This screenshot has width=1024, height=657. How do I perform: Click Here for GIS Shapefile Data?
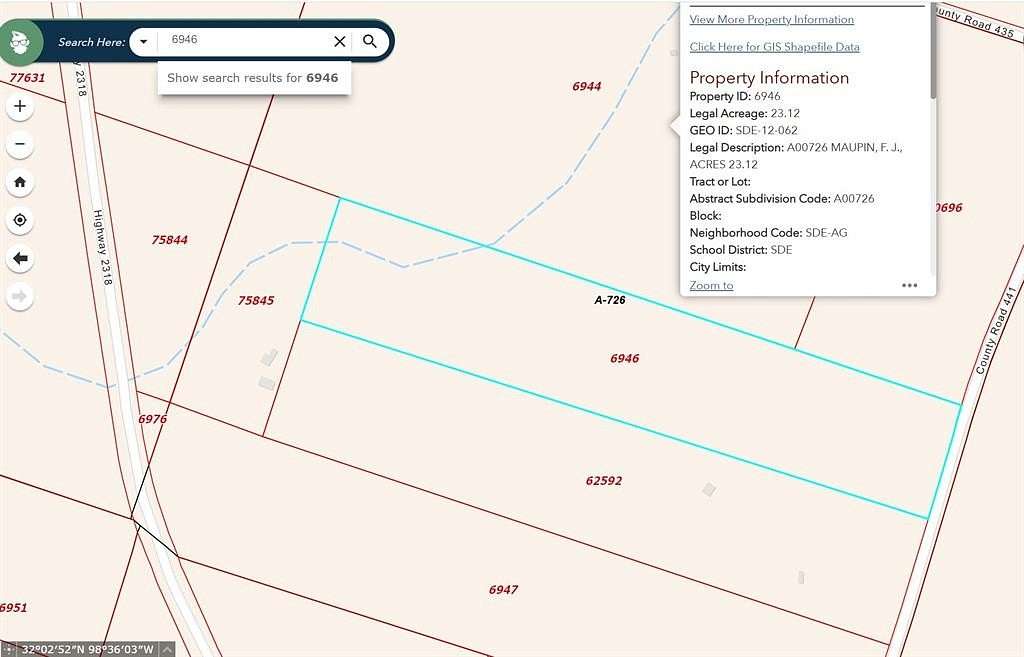click(774, 47)
